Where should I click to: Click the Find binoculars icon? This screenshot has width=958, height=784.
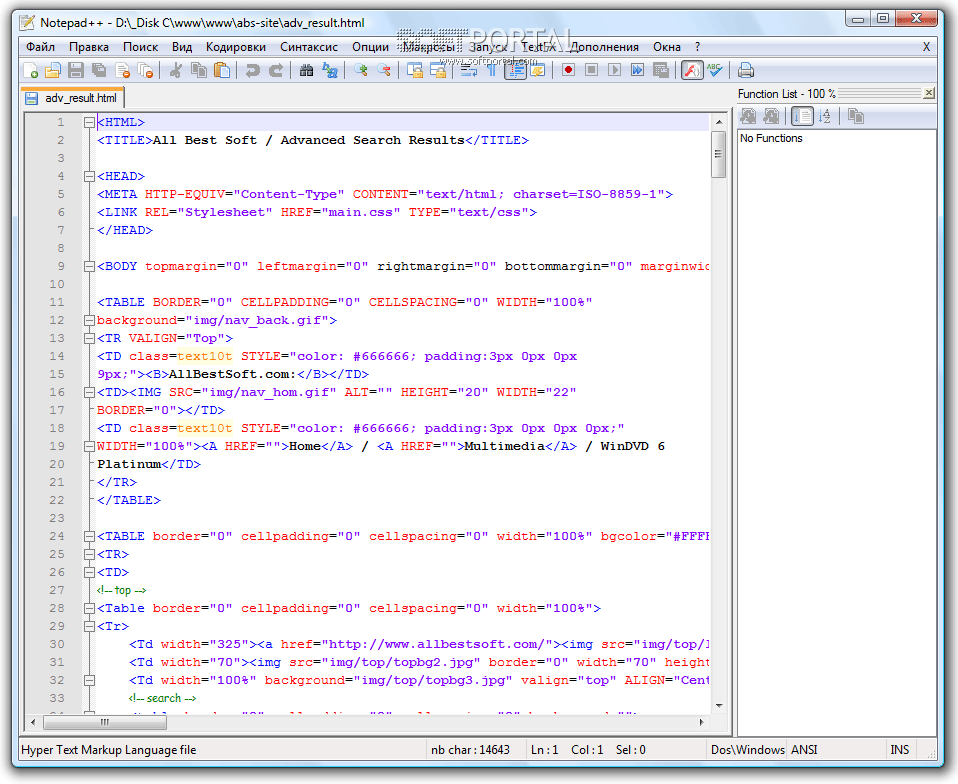coord(306,70)
